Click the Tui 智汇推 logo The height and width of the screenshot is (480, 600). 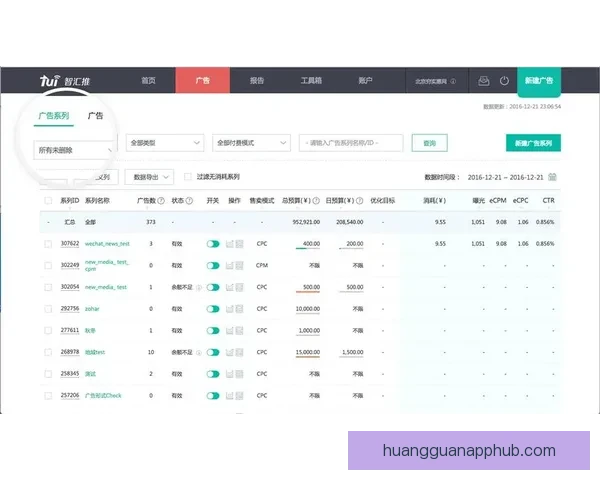(65, 81)
